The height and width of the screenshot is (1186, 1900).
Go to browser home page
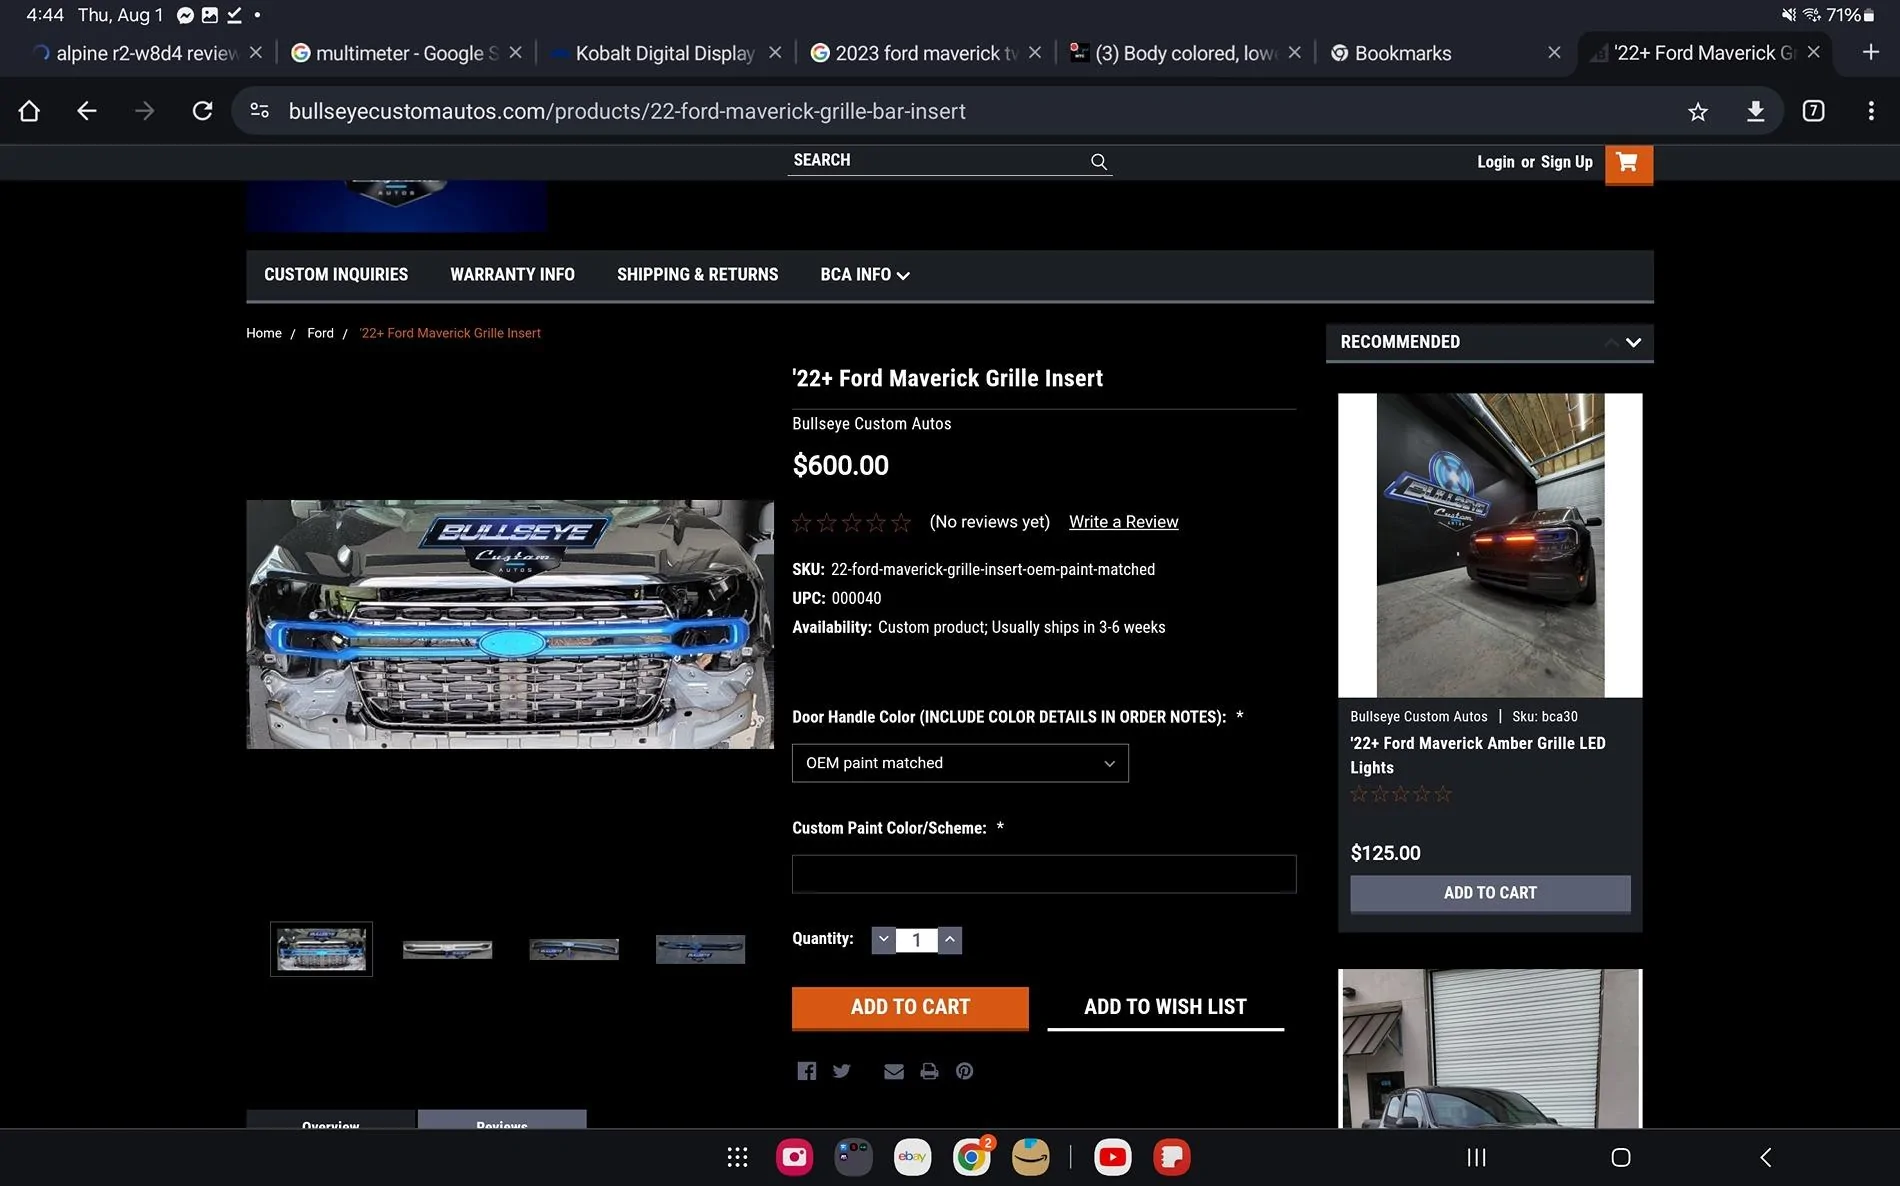click(29, 111)
